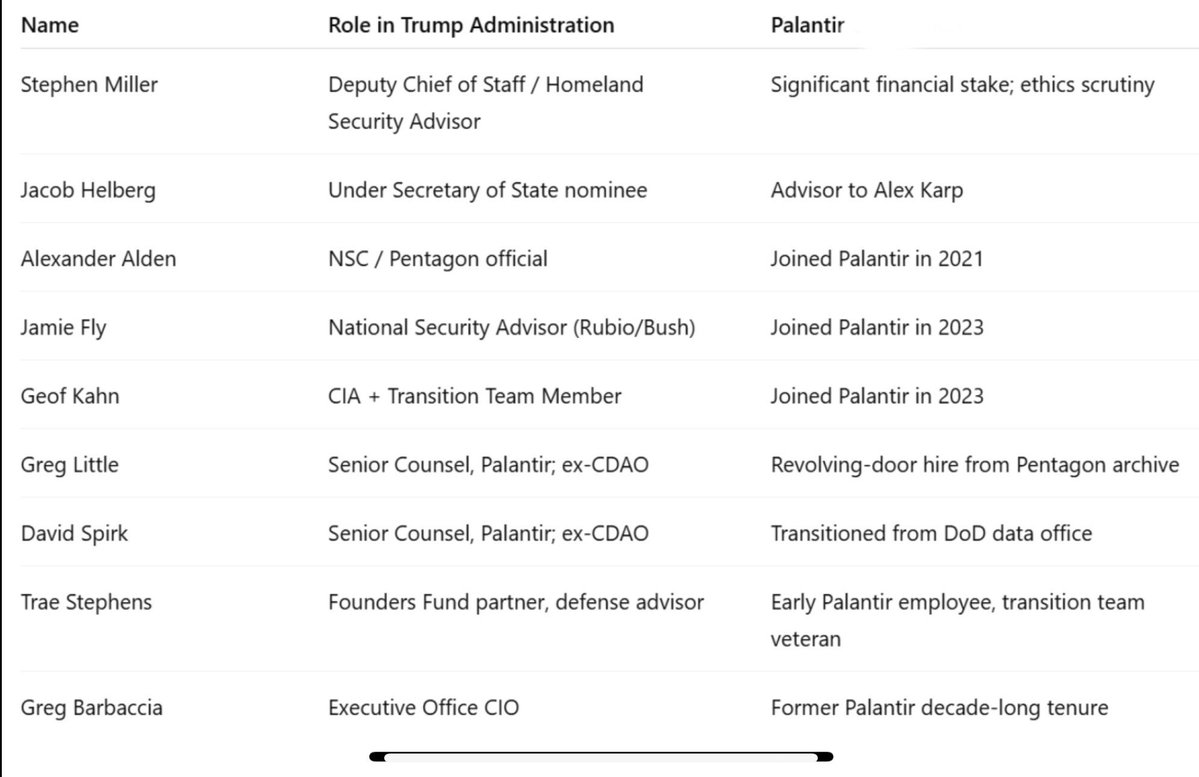This screenshot has width=1199, height=777.
Task: Select the CIA + Transition Team Member cell
Action: (474, 396)
